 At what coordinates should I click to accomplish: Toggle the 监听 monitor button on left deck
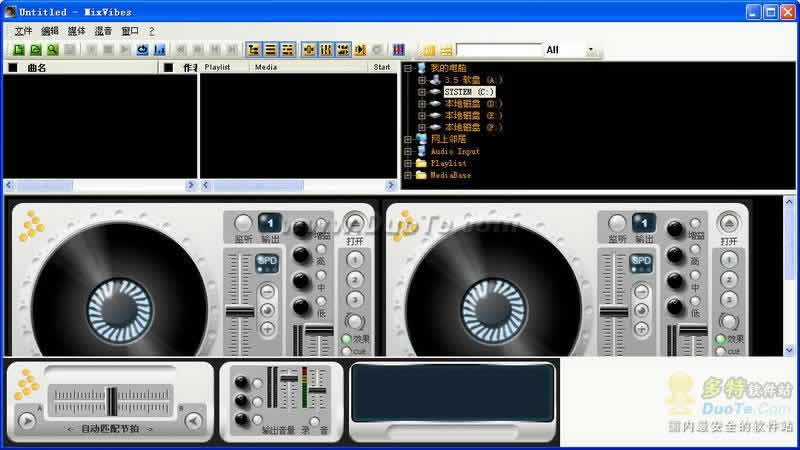(243, 223)
